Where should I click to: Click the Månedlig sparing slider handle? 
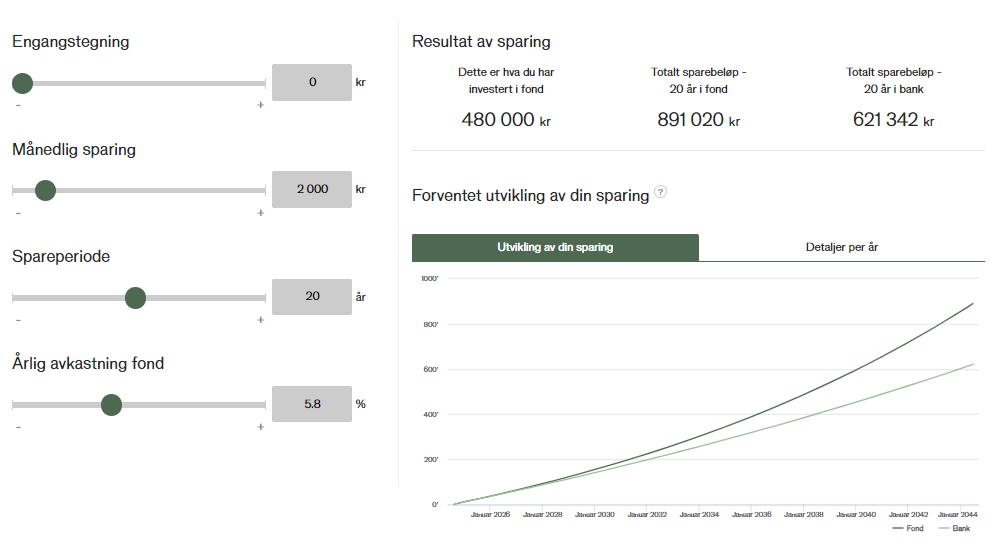45,190
